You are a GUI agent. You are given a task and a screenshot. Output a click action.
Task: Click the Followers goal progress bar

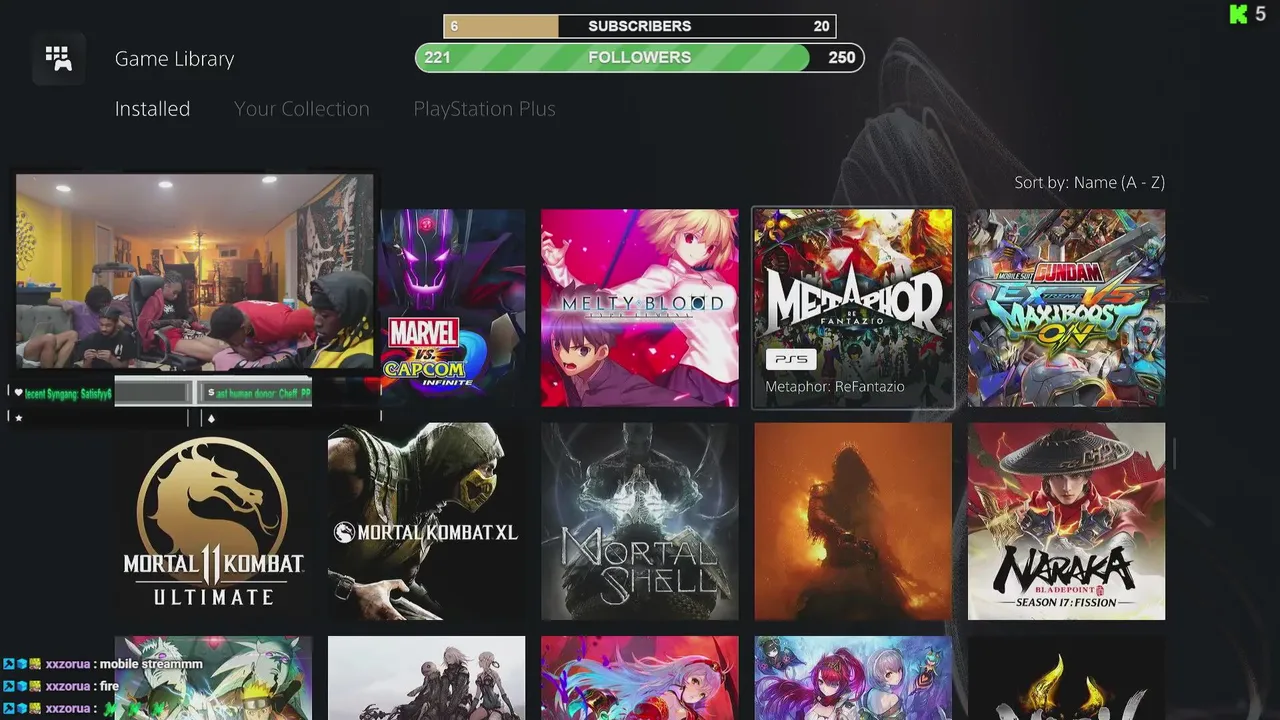[640, 57]
